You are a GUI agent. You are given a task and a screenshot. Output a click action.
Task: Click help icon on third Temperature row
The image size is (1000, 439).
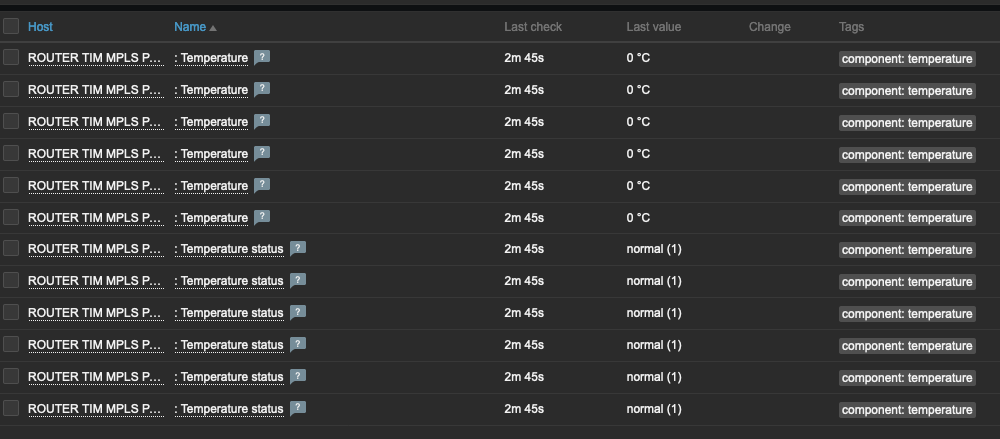(x=262, y=122)
